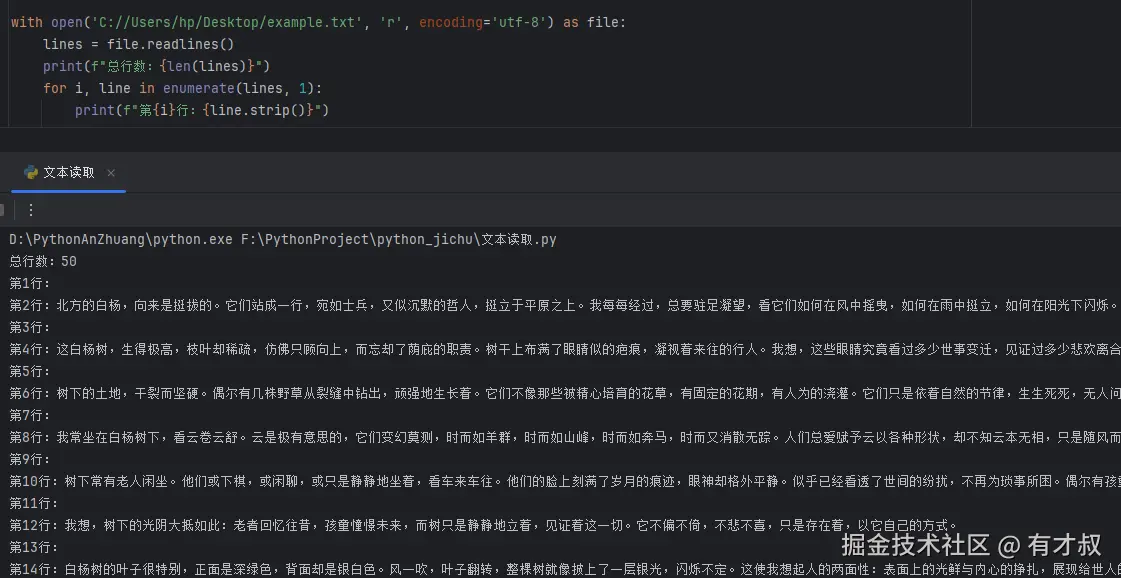1121x578 pixels.
Task: Click output line 第8行 starting 我常坐在白杨树下
Action: 565,437
